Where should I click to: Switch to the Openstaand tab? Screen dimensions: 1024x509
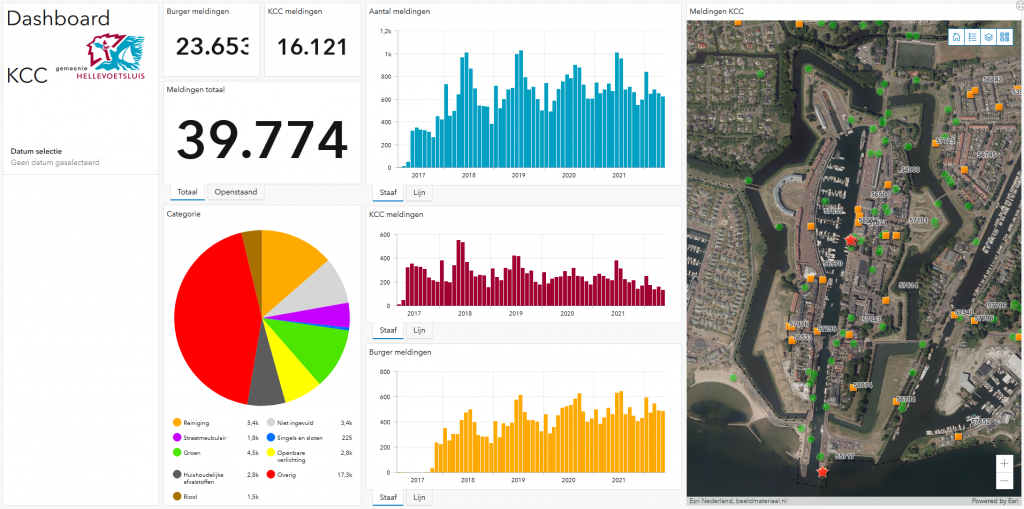coord(236,192)
